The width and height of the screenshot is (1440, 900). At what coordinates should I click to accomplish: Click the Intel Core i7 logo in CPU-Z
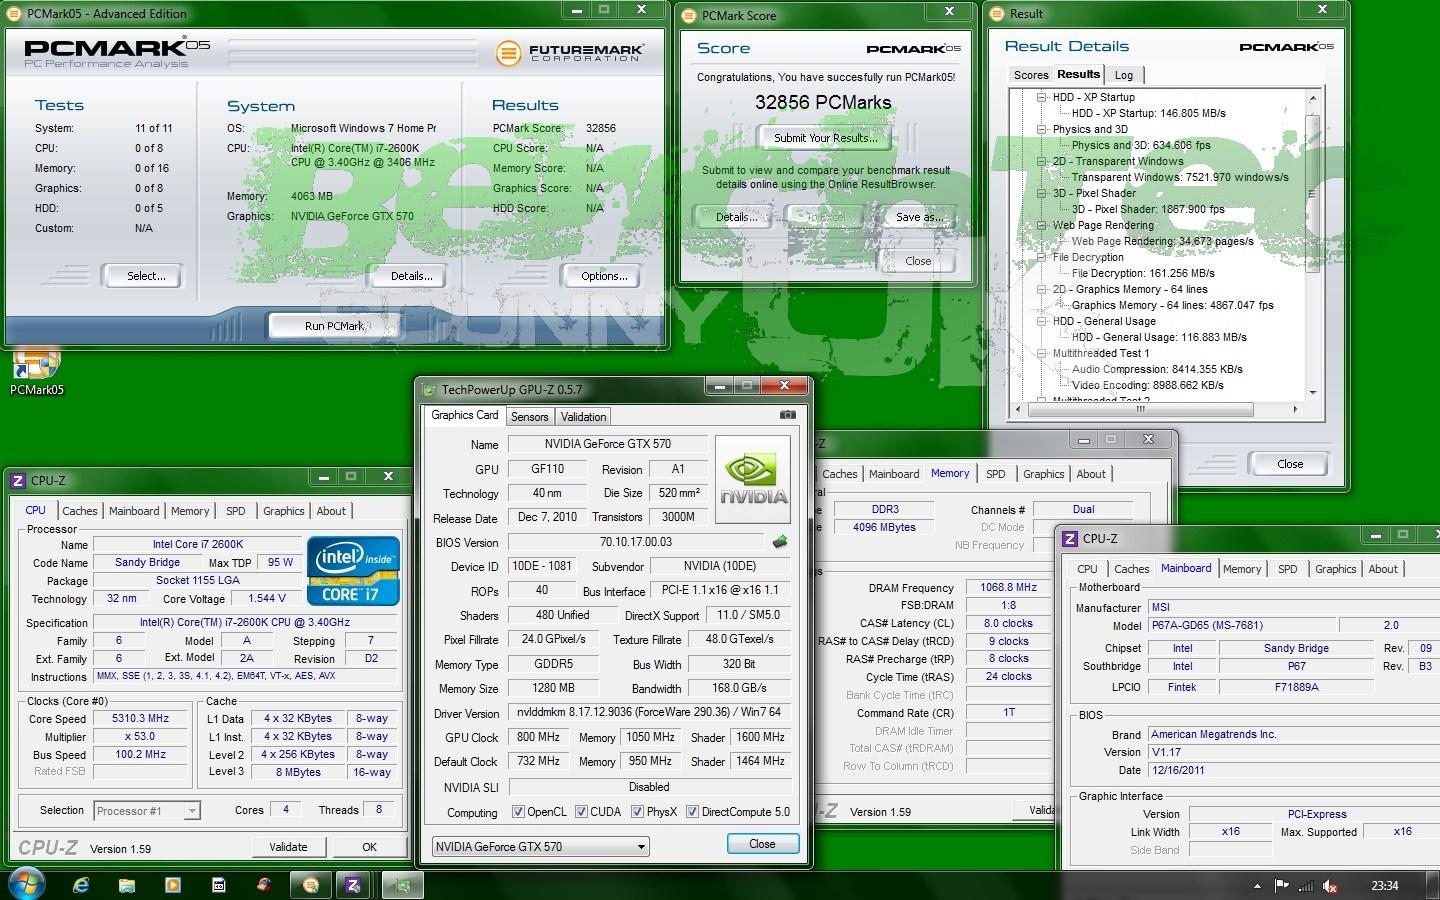[353, 570]
